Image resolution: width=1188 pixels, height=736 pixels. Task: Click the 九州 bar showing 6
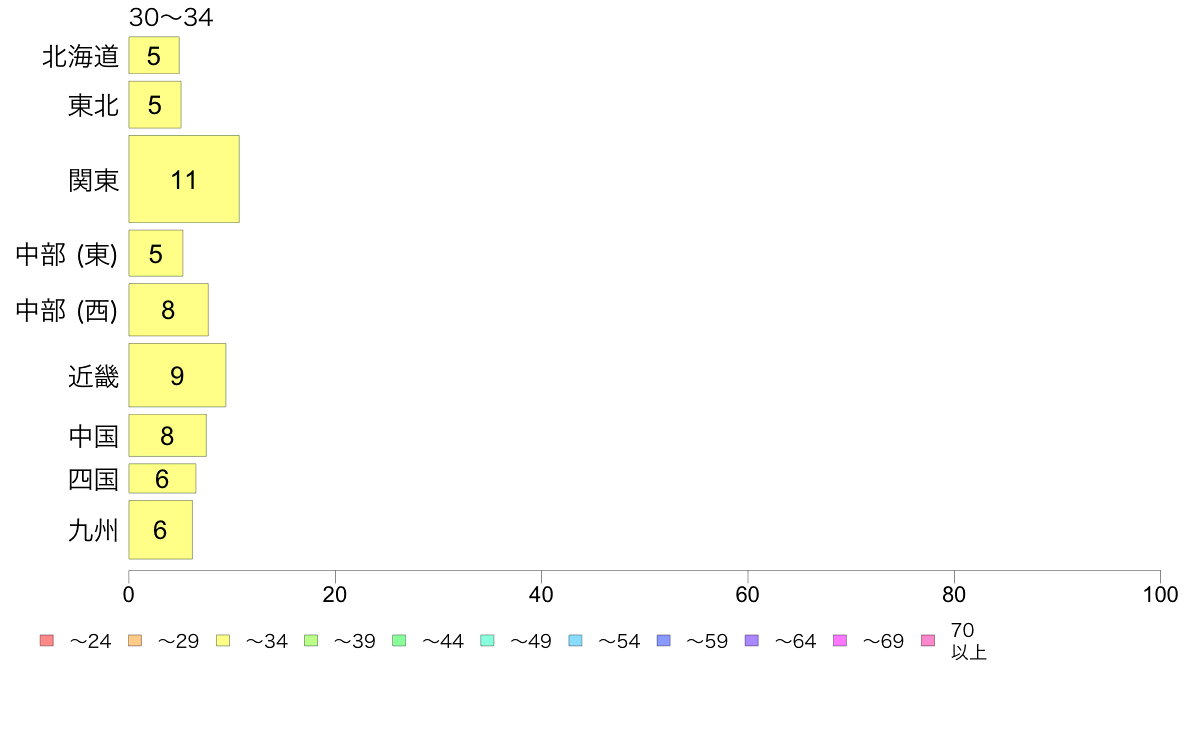tap(161, 530)
